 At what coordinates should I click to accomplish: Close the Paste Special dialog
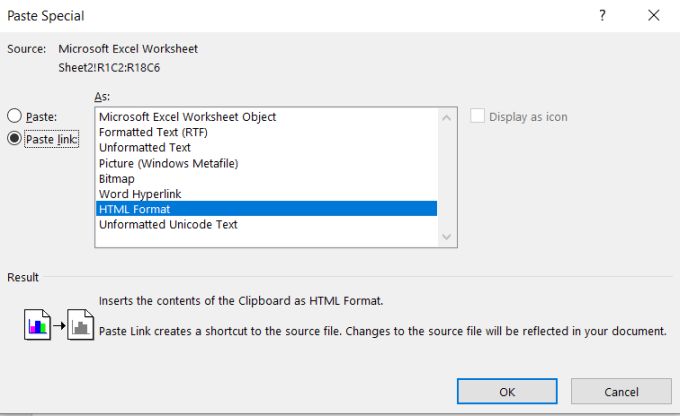[653, 16]
